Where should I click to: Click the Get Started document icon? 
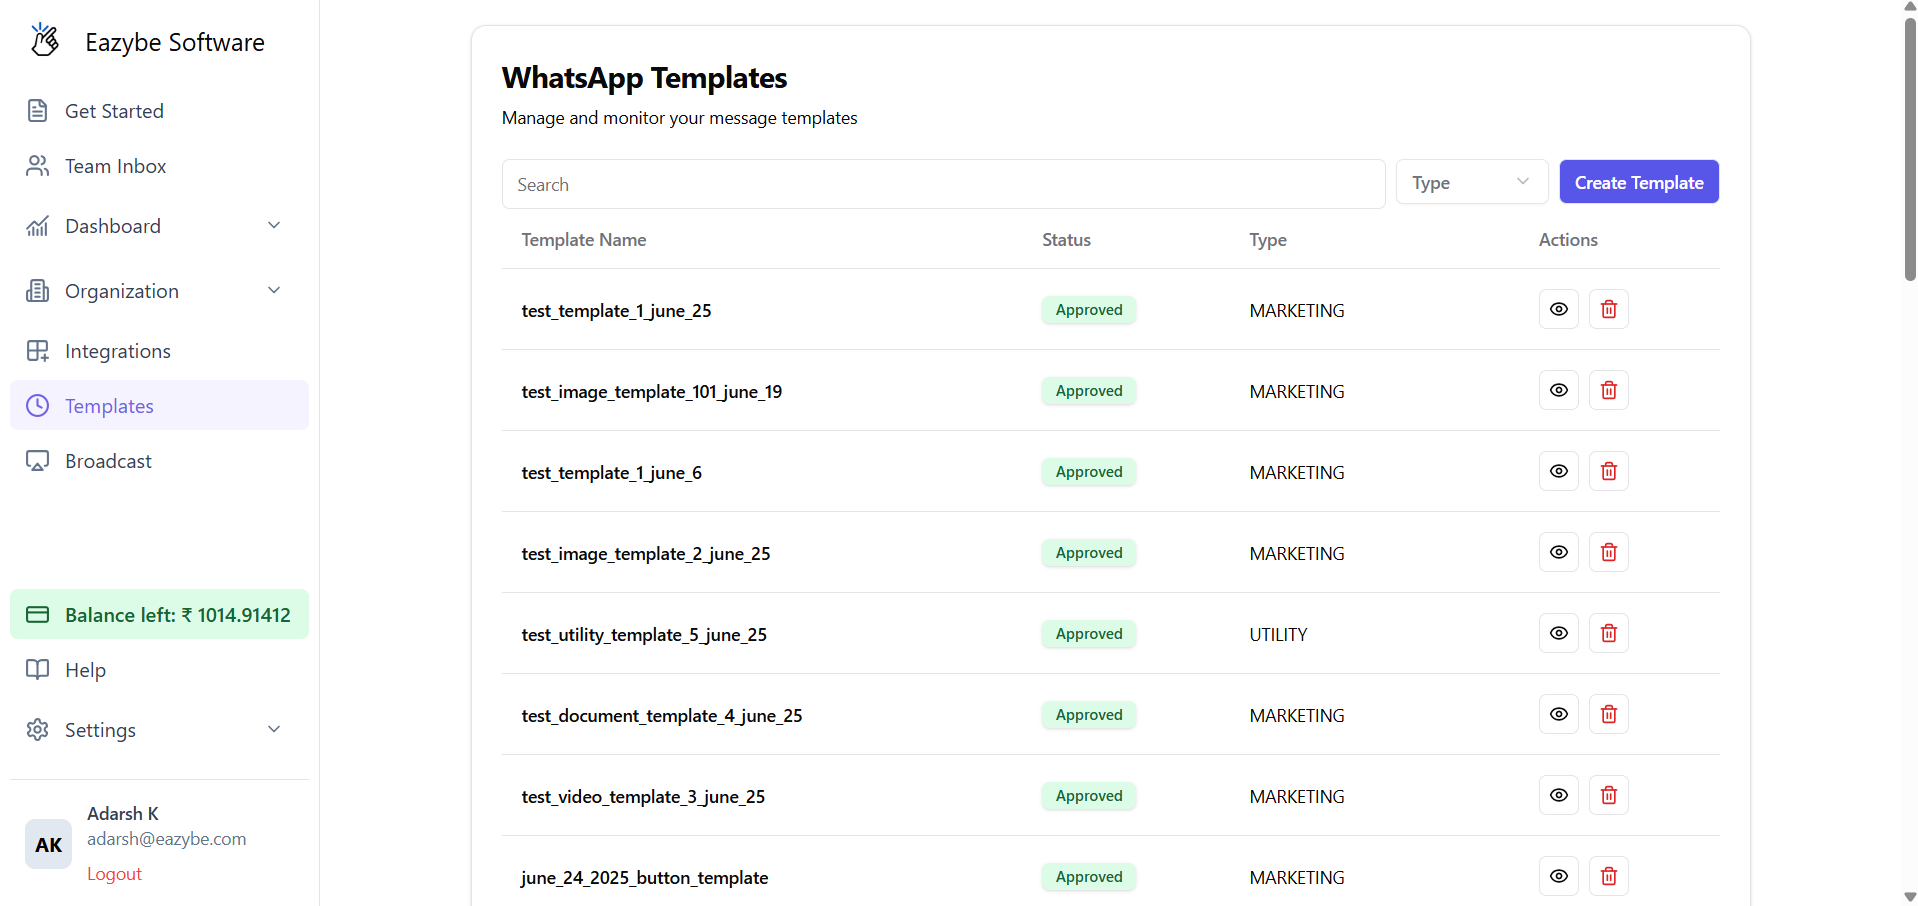[x=37, y=111]
